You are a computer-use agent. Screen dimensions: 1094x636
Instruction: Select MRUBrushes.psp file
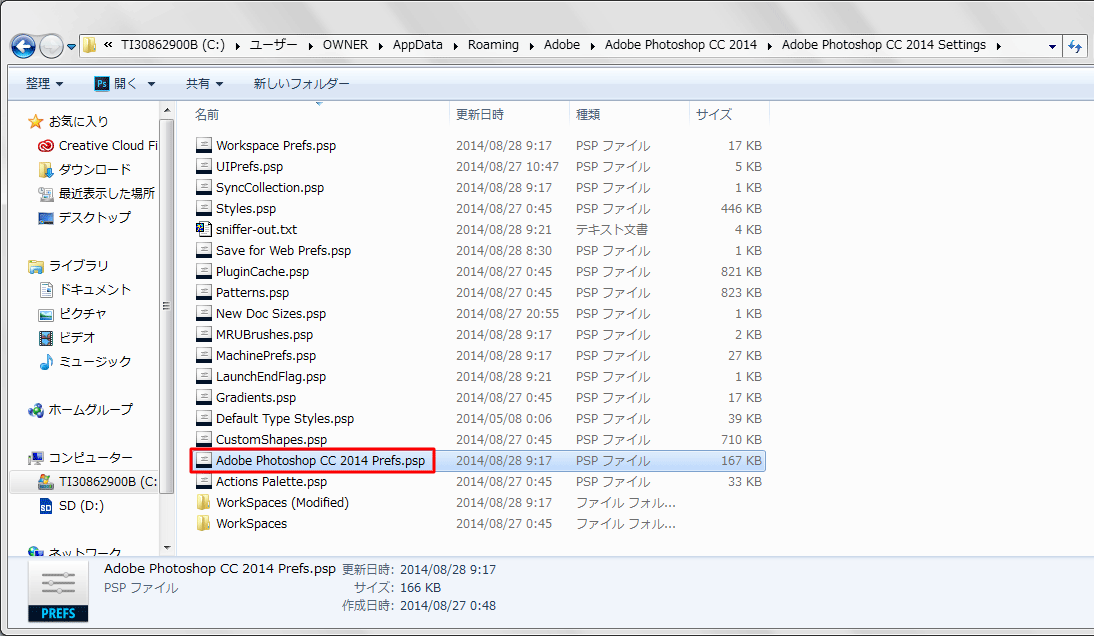pos(264,335)
